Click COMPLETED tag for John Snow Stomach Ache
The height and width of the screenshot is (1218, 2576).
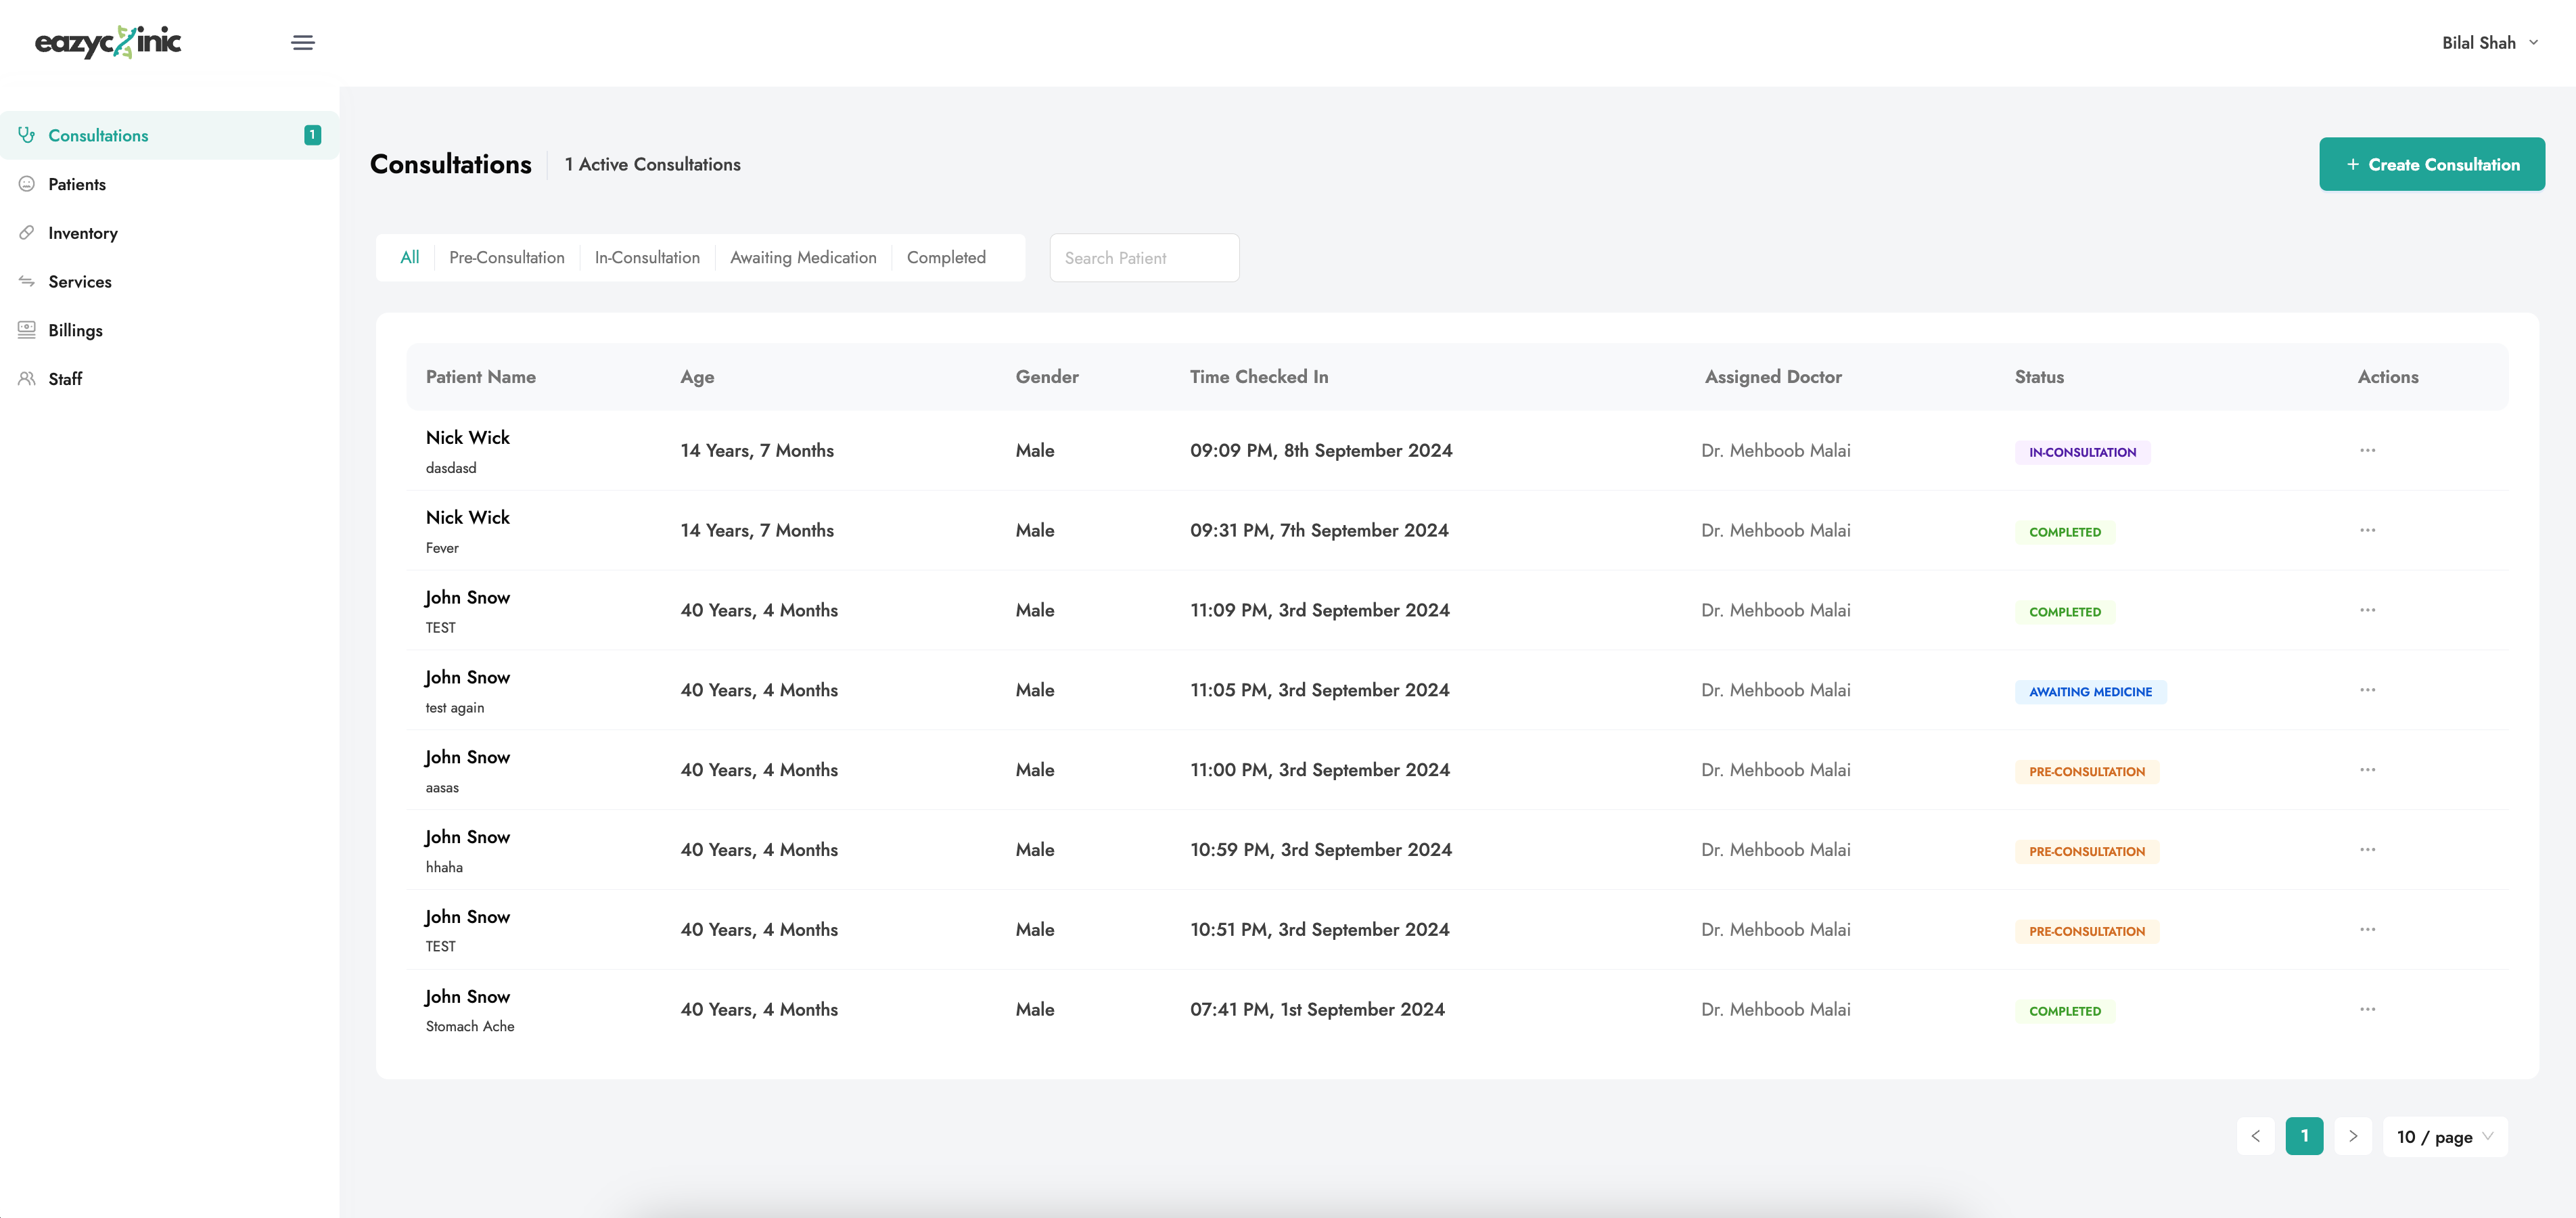[2065, 1011]
